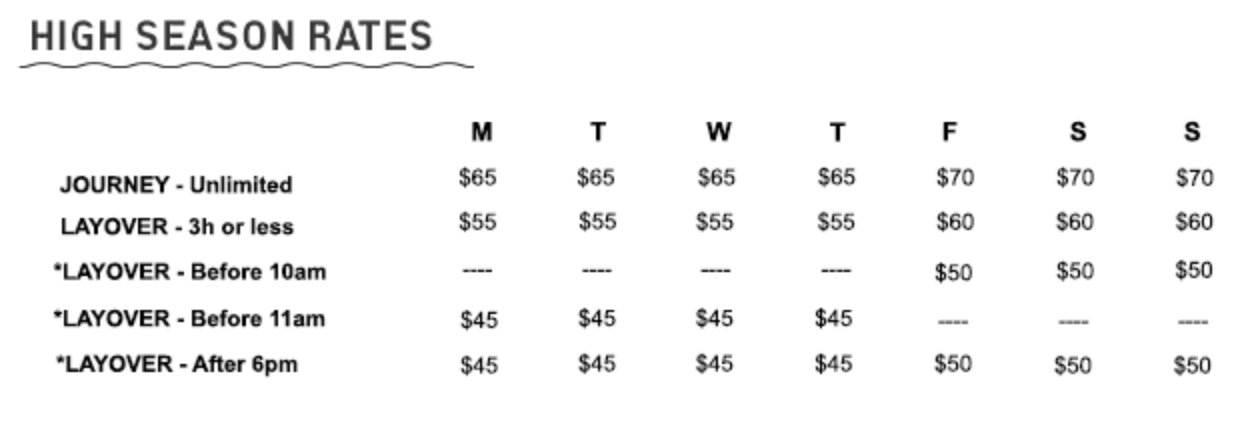Select the LAYOVER - 3h or less label
This screenshot has height=428, width=1238.
pyautogui.click(x=177, y=226)
